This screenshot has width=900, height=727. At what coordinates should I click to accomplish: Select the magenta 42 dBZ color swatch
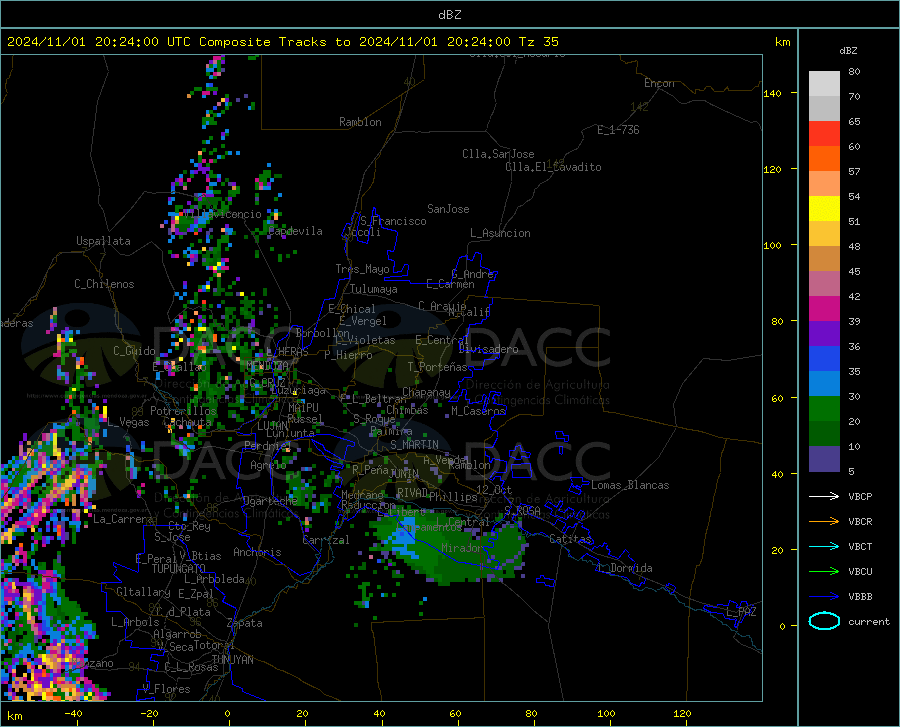coord(824,309)
